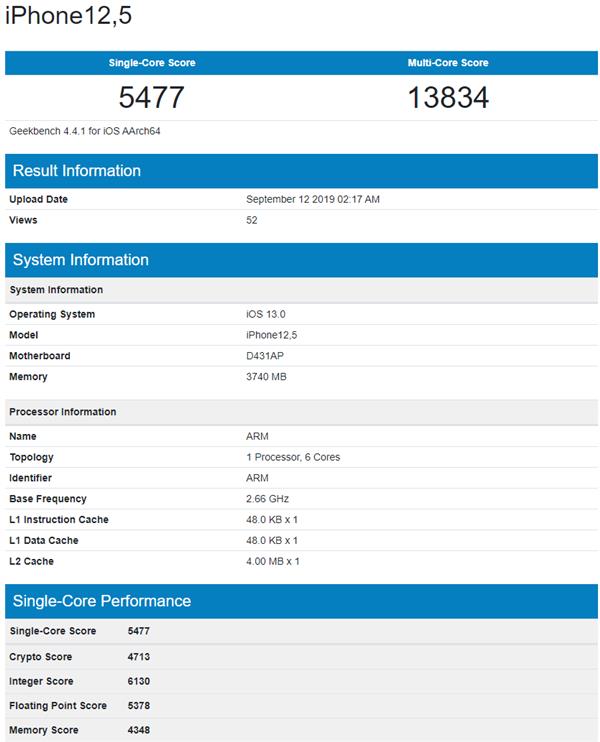600x742 pixels.
Task: Select the Integer Score label
Action: pyautogui.click(x=41, y=681)
